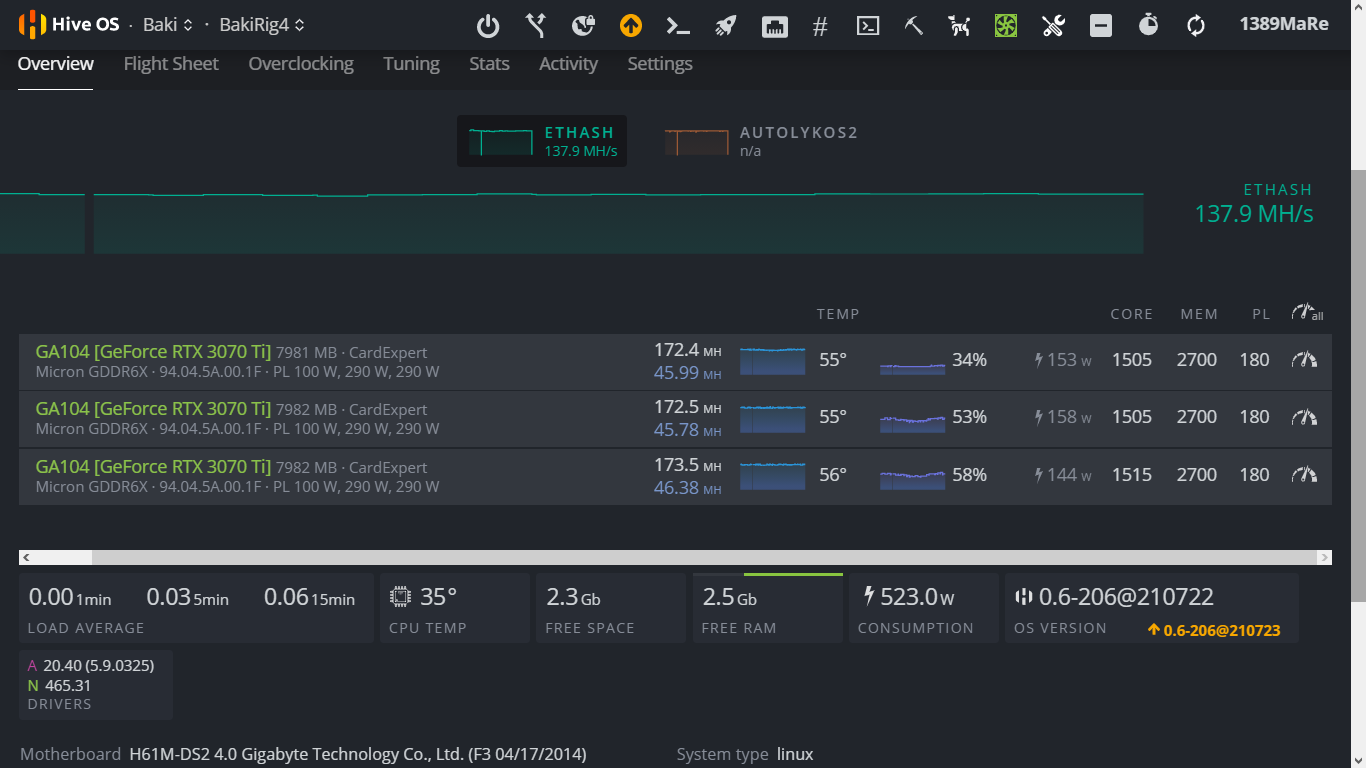Open the Baki farm dropdown
Viewport: 1366px width, 768px height.
pos(168,24)
